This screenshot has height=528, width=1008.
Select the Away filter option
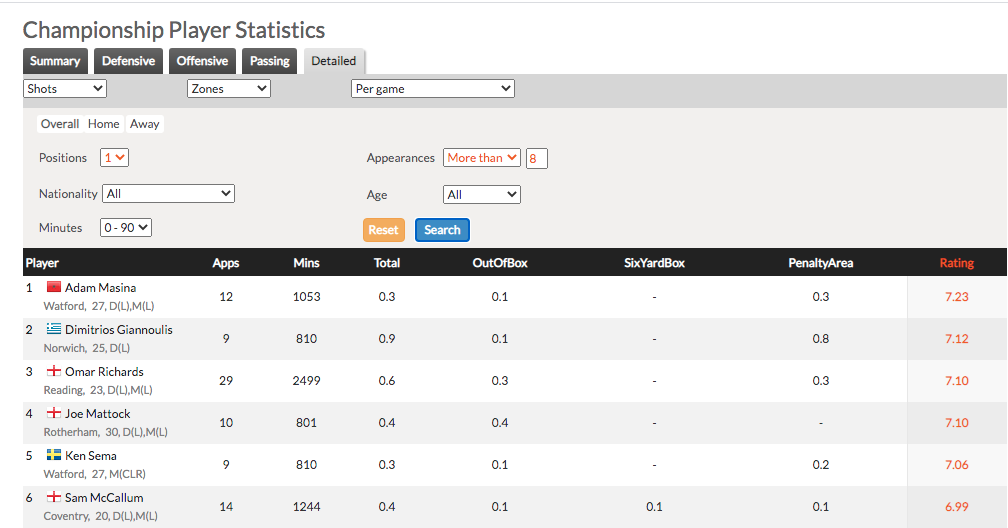coord(145,124)
